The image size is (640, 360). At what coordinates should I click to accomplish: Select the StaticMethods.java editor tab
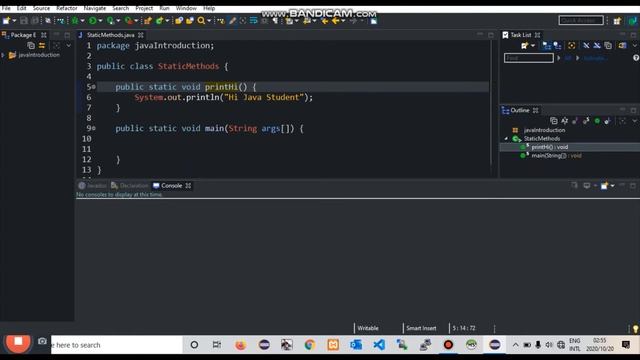110,35
